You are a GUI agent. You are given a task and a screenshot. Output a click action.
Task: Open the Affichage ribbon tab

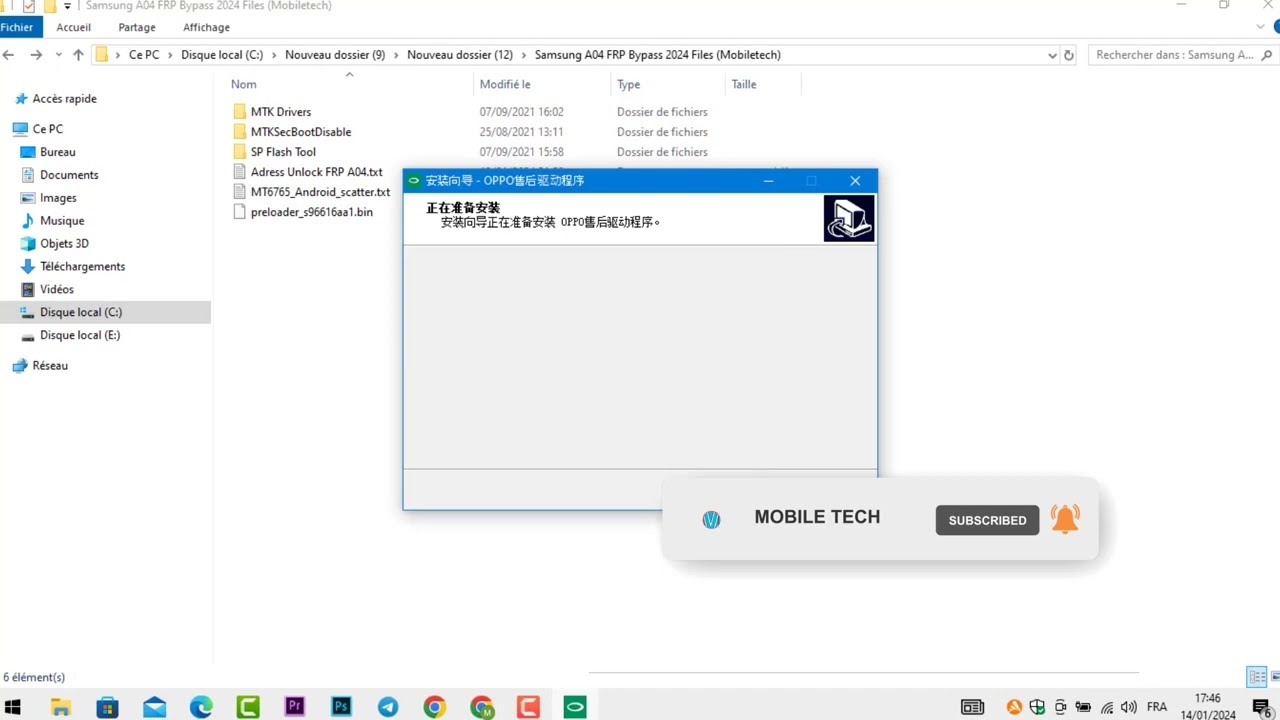pyautogui.click(x=206, y=27)
